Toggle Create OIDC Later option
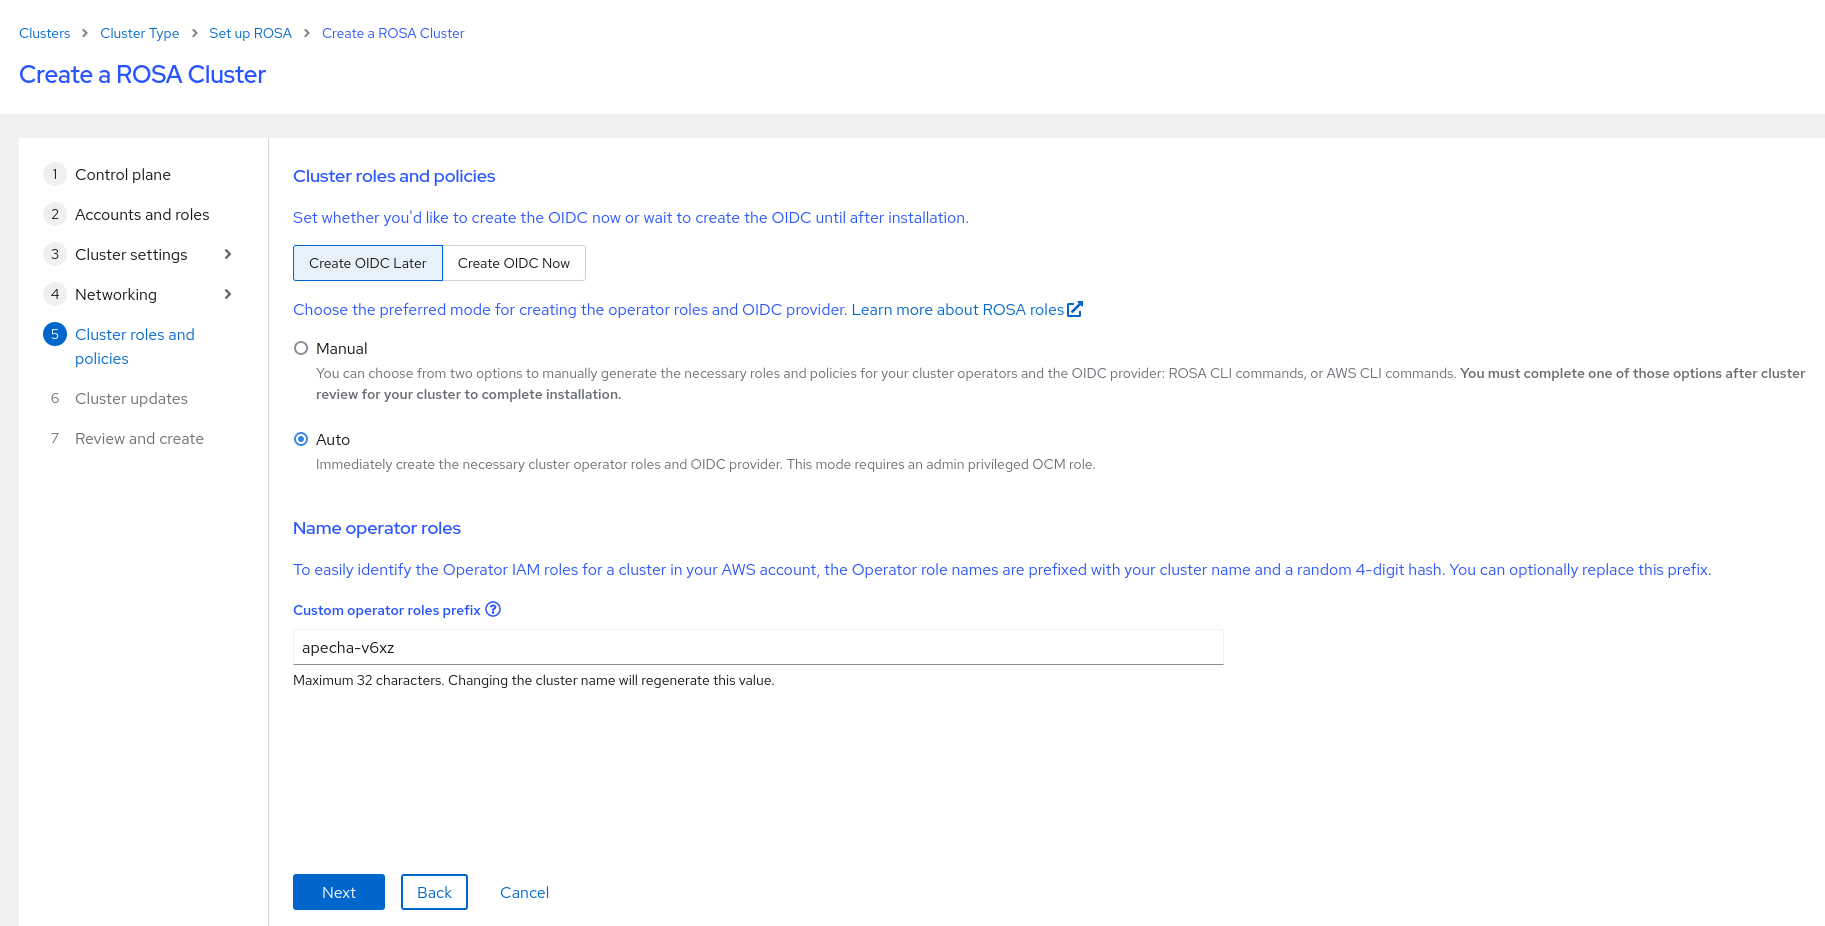This screenshot has width=1825, height=926. (368, 263)
